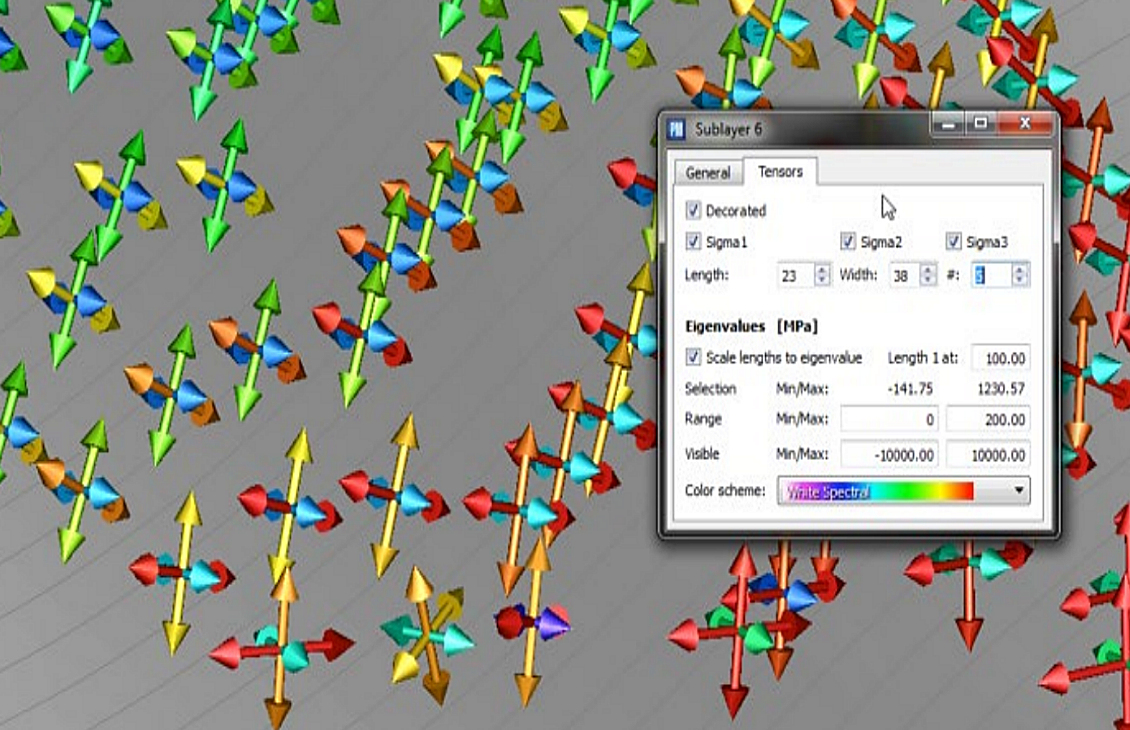Increase Length value with the up arrow
Screen dimensions: 1130x730
(822, 269)
